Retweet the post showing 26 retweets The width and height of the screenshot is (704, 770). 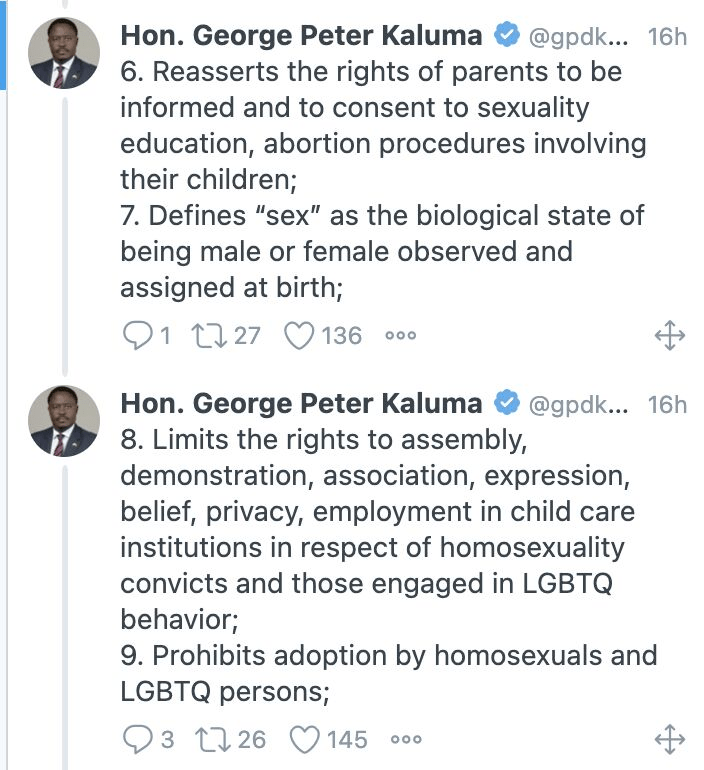point(212,739)
